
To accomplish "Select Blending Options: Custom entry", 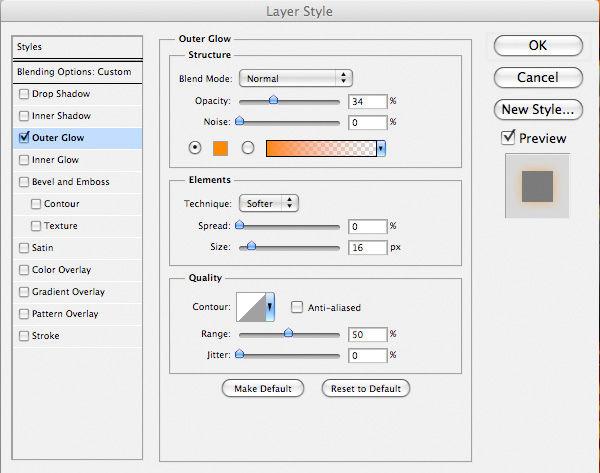I will coord(77,72).
